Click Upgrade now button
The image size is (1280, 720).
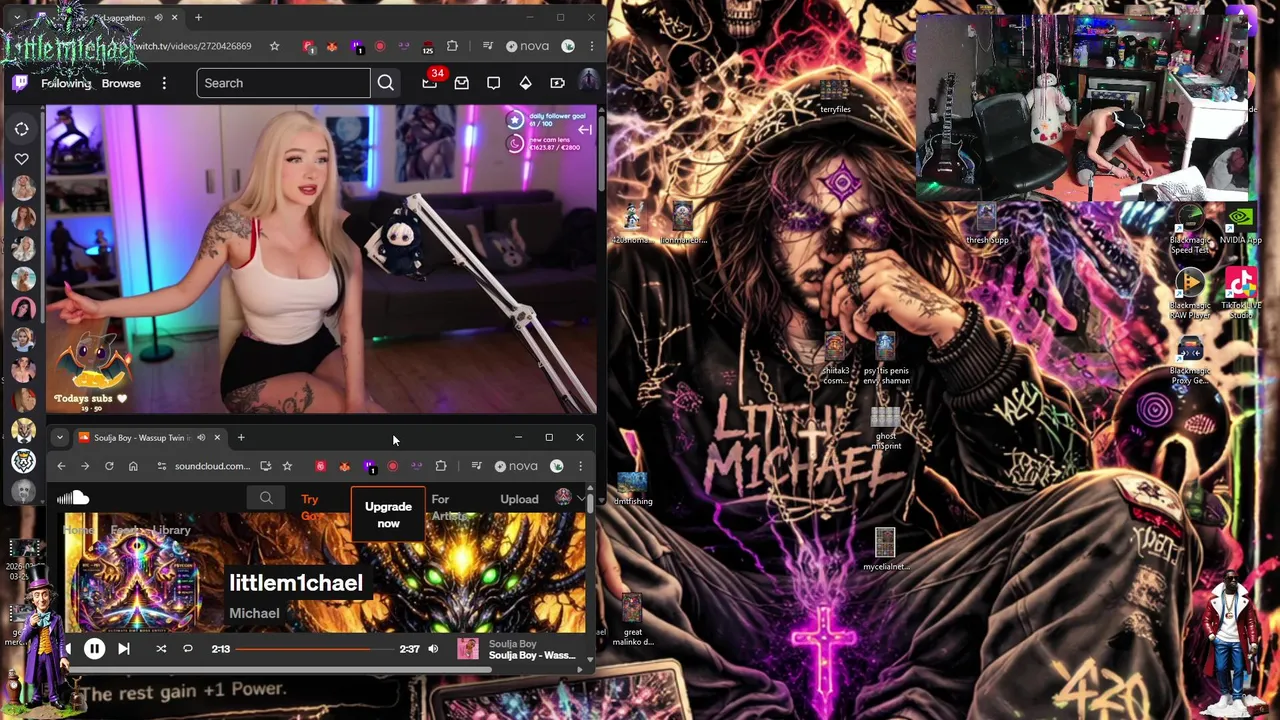coord(388,514)
